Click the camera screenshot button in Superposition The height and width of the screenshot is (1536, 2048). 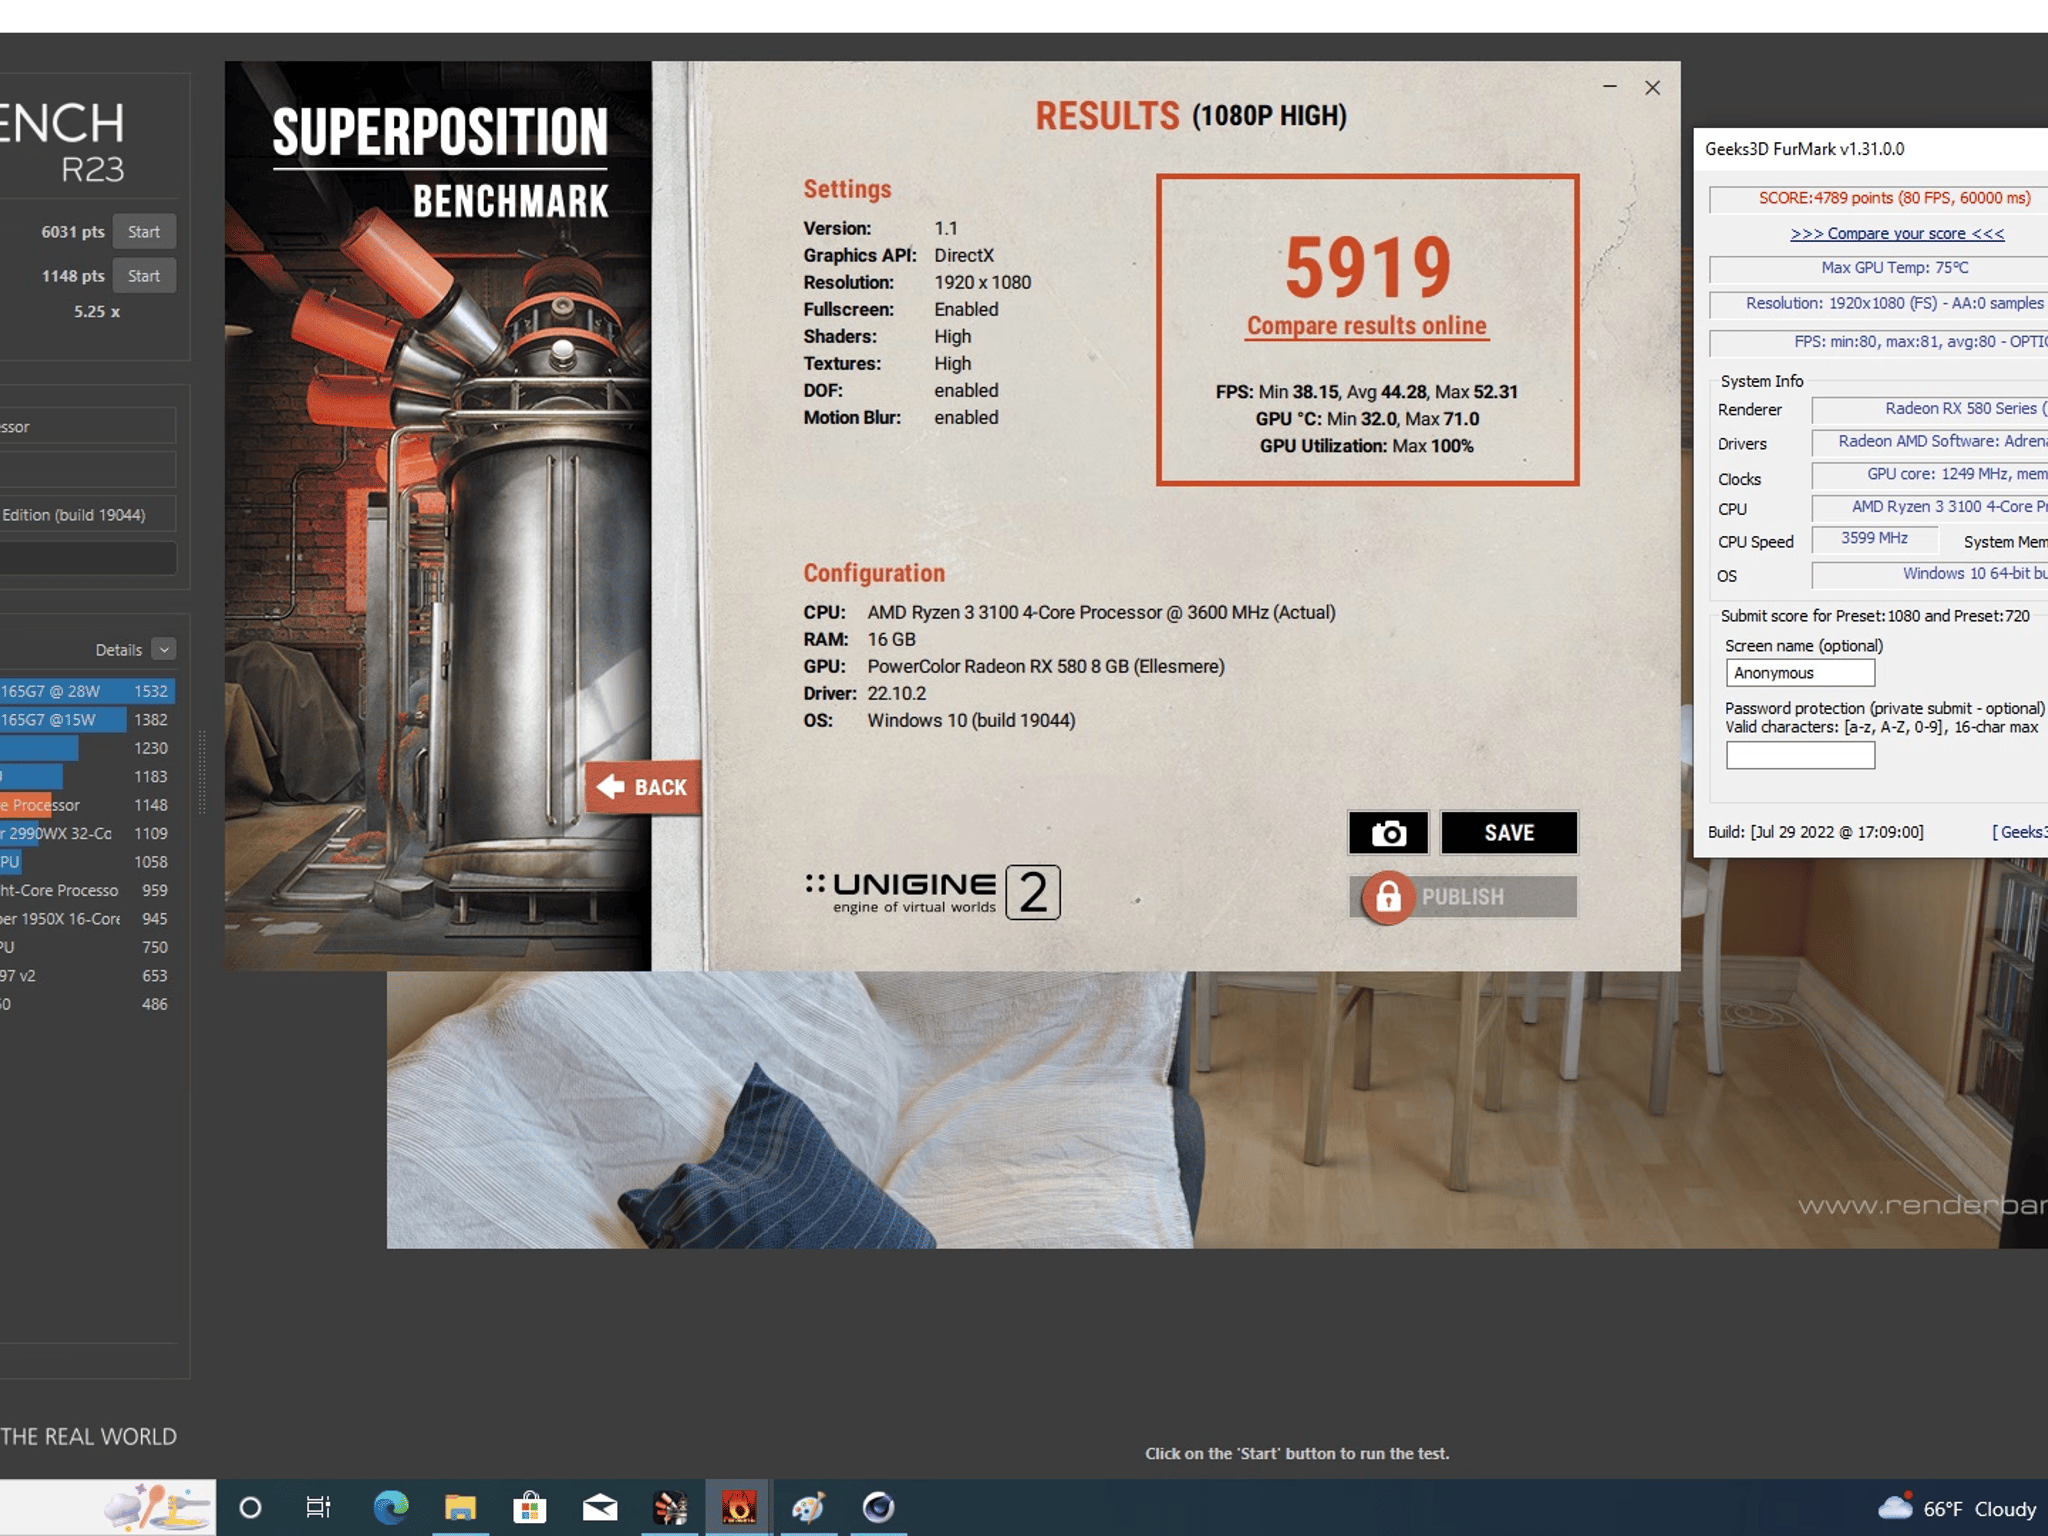1388,832
